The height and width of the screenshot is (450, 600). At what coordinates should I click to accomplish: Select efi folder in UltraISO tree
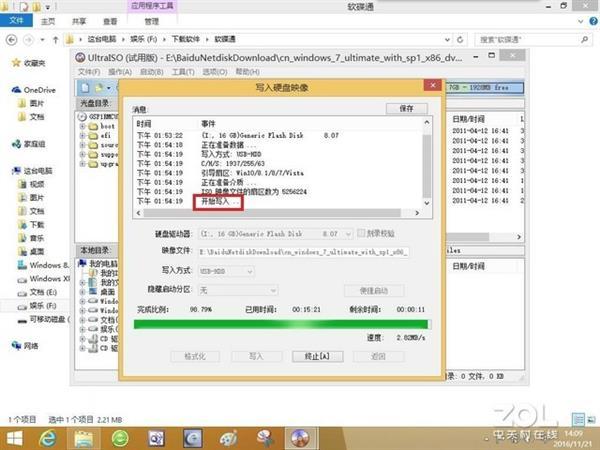pos(101,135)
